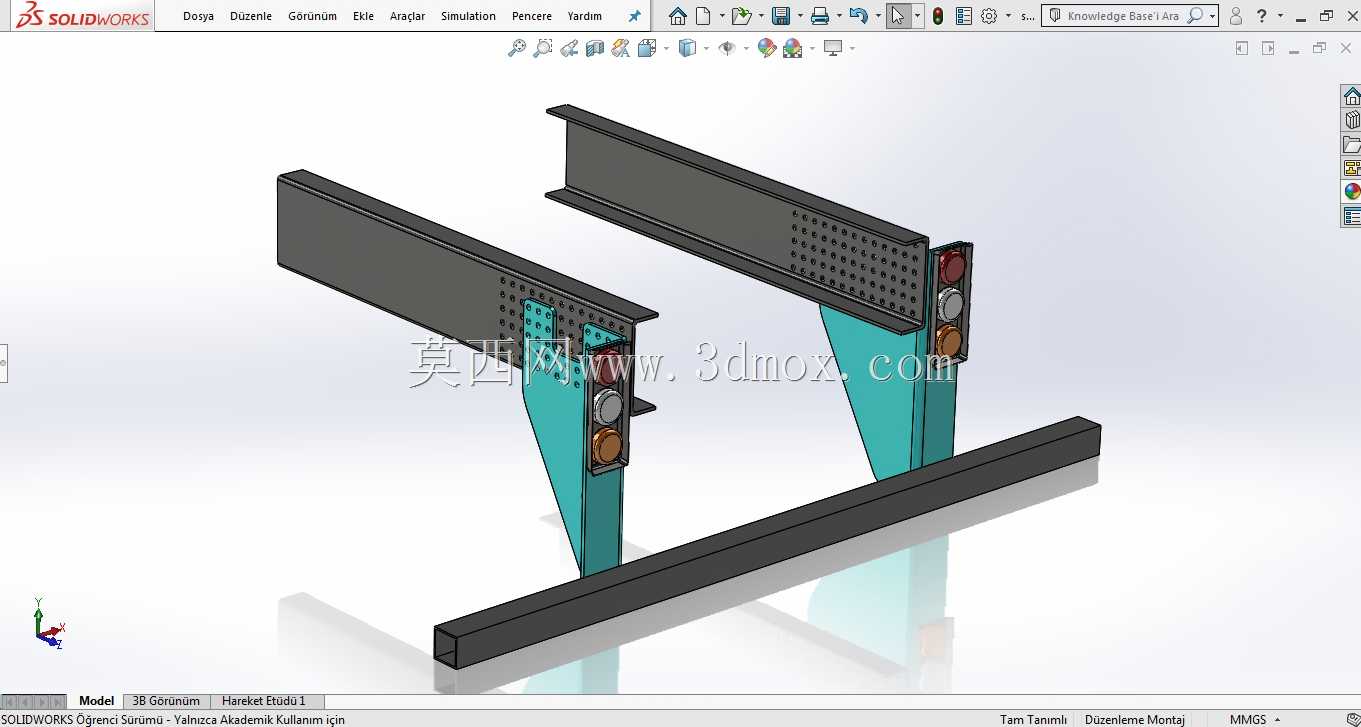Viewport: 1361px width, 727px height.
Task: Expand the Open file dropdown arrow
Action: (x=762, y=16)
